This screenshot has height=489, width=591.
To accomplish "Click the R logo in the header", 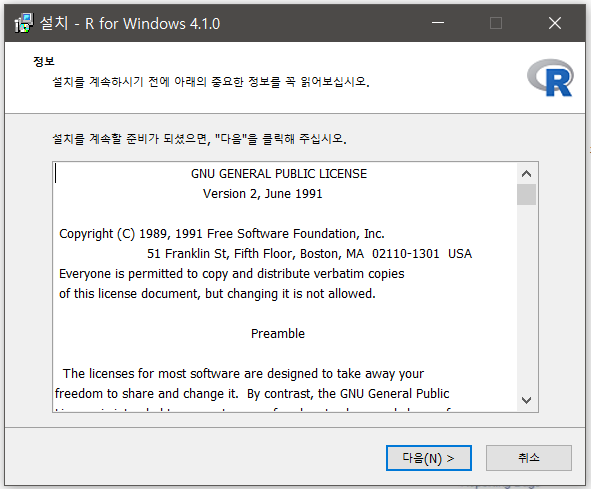I will tap(550, 78).
